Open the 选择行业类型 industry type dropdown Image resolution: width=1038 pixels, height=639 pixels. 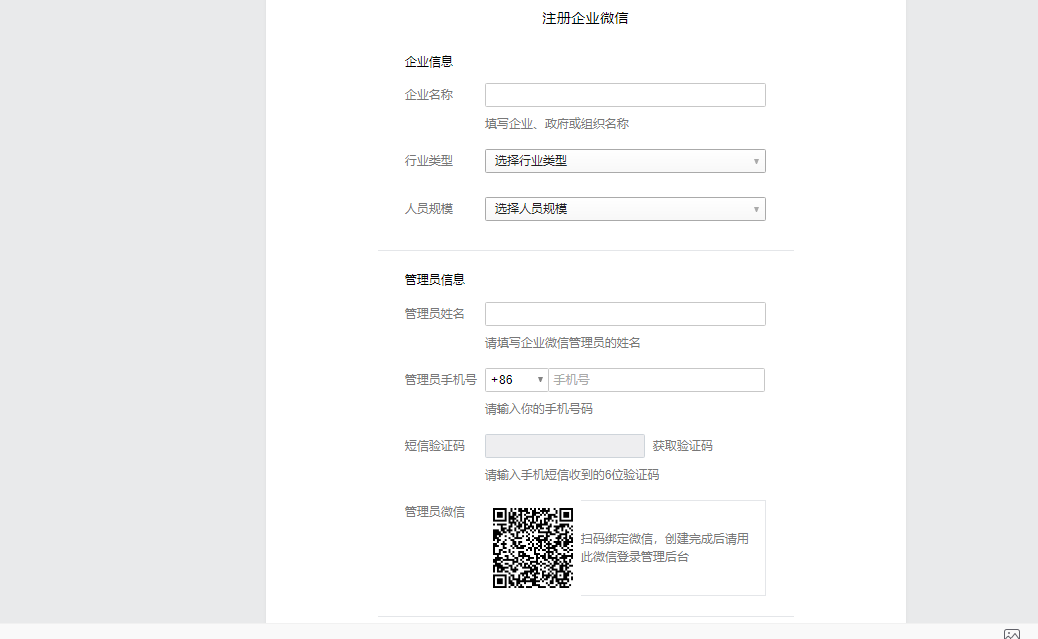pyautogui.click(x=625, y=160)
